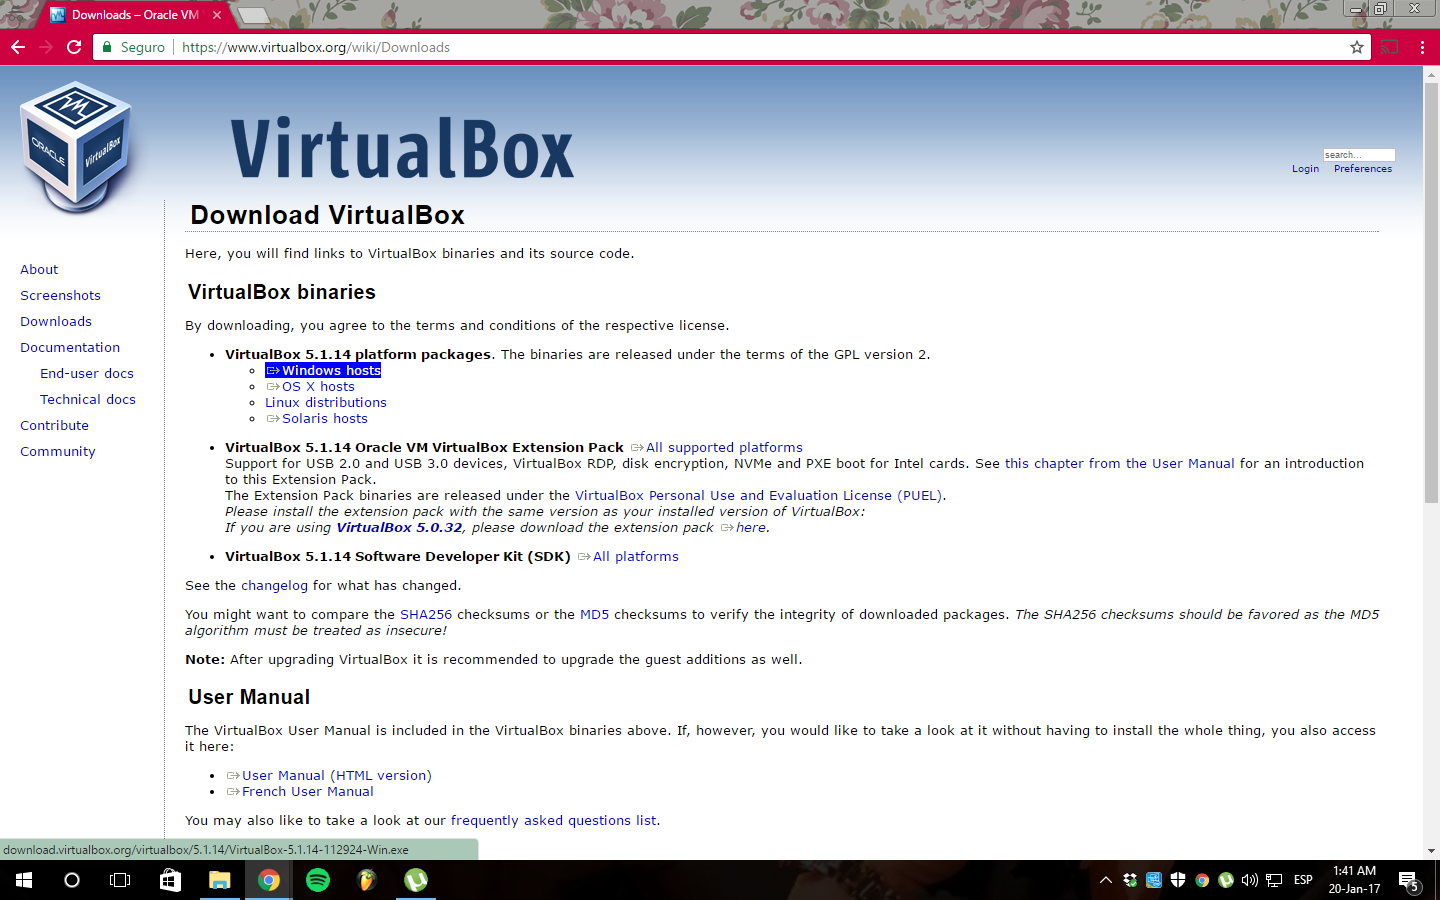Open Community in the sidebar
The width and height of the screenshot is (1440, 900).
tap(58, 451)
